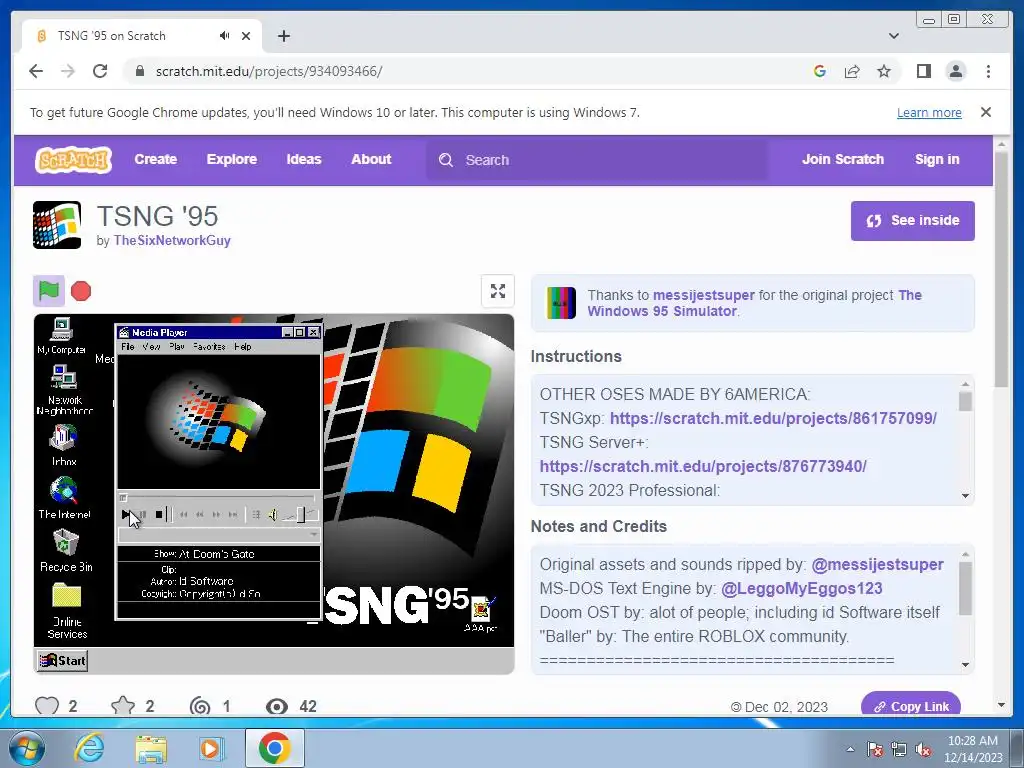Share this page icon in address bar

[x=852, y=71]
